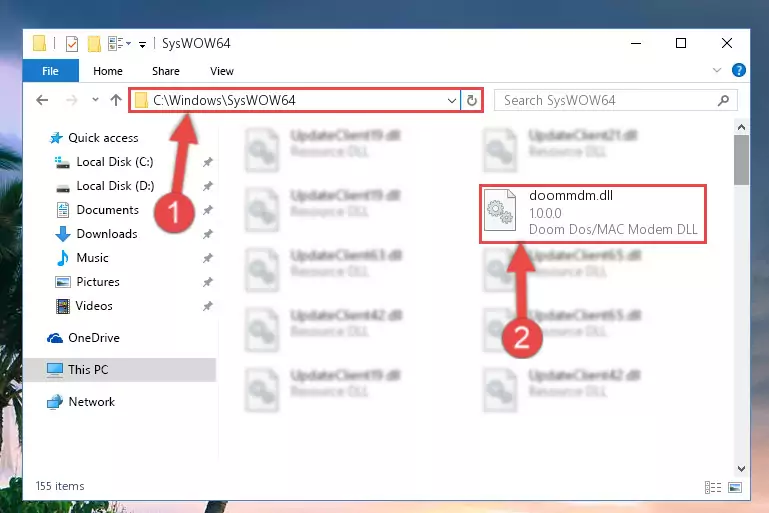Click the 155 items status text
769x513 pixels.
click(x=60, y=486)
